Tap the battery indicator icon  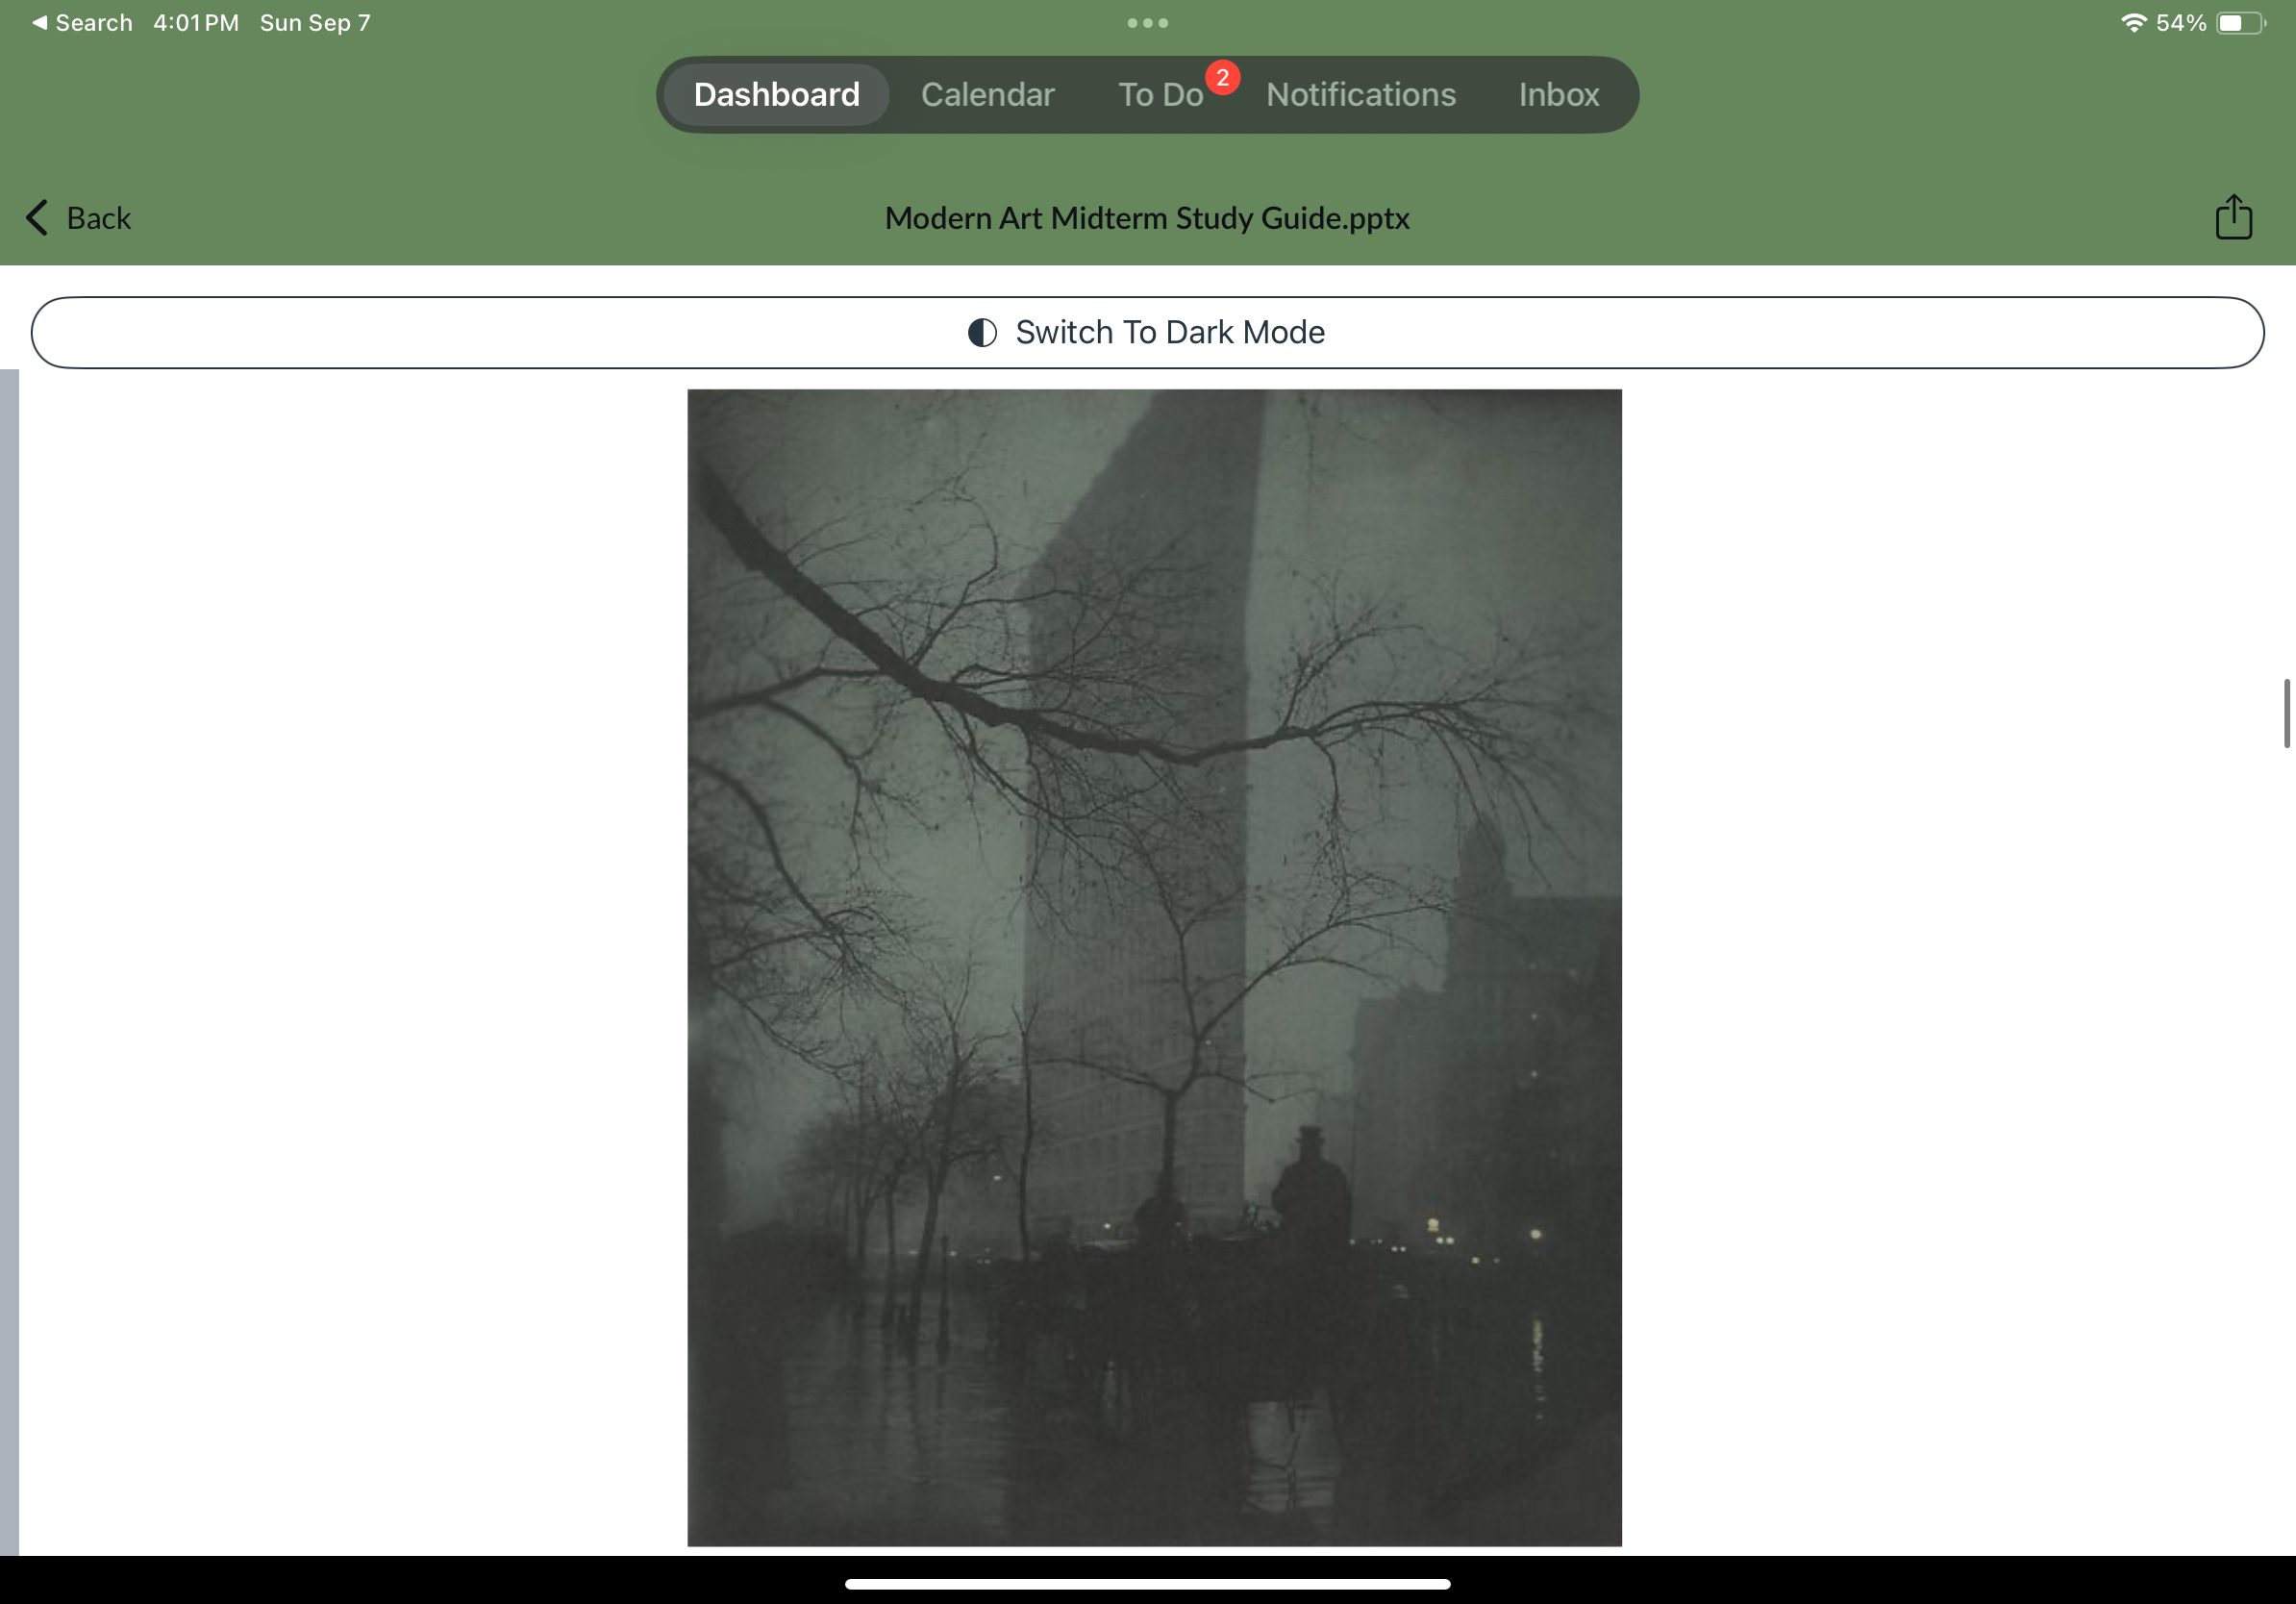[2240, 23]
